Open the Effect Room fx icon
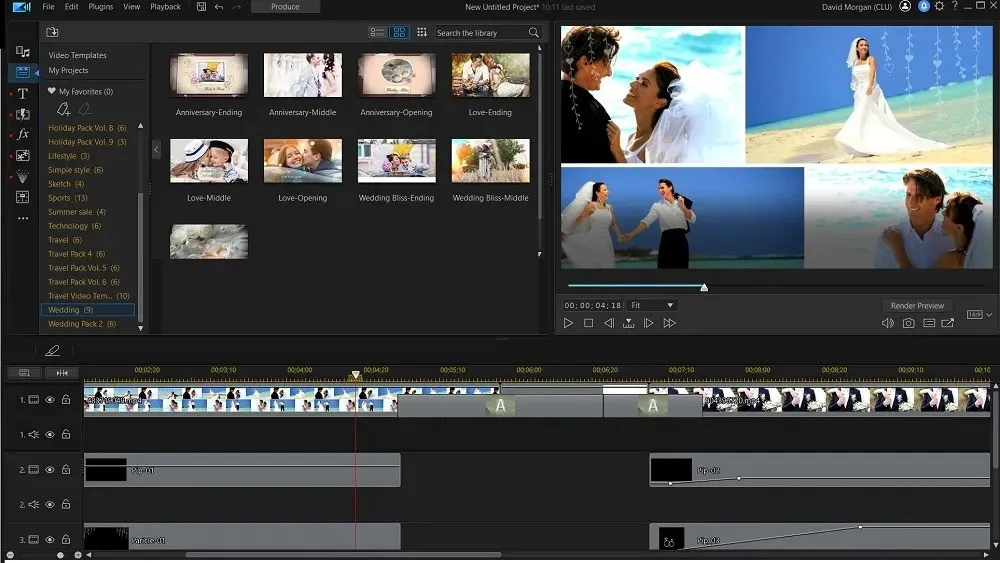This screenshot has height=563, width=1000. tap(22, 134)
